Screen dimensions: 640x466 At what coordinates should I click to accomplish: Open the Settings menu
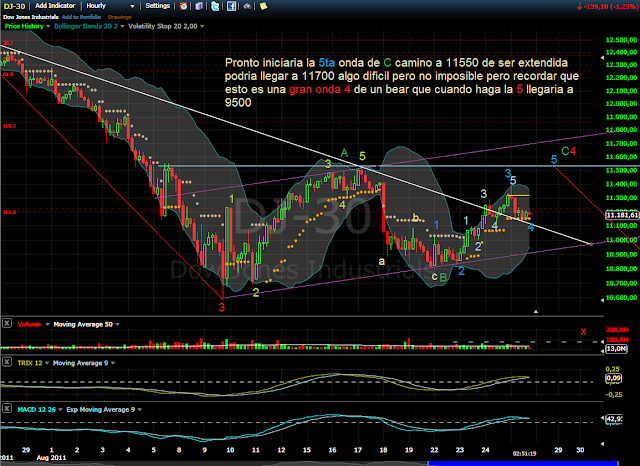(158, 6)
